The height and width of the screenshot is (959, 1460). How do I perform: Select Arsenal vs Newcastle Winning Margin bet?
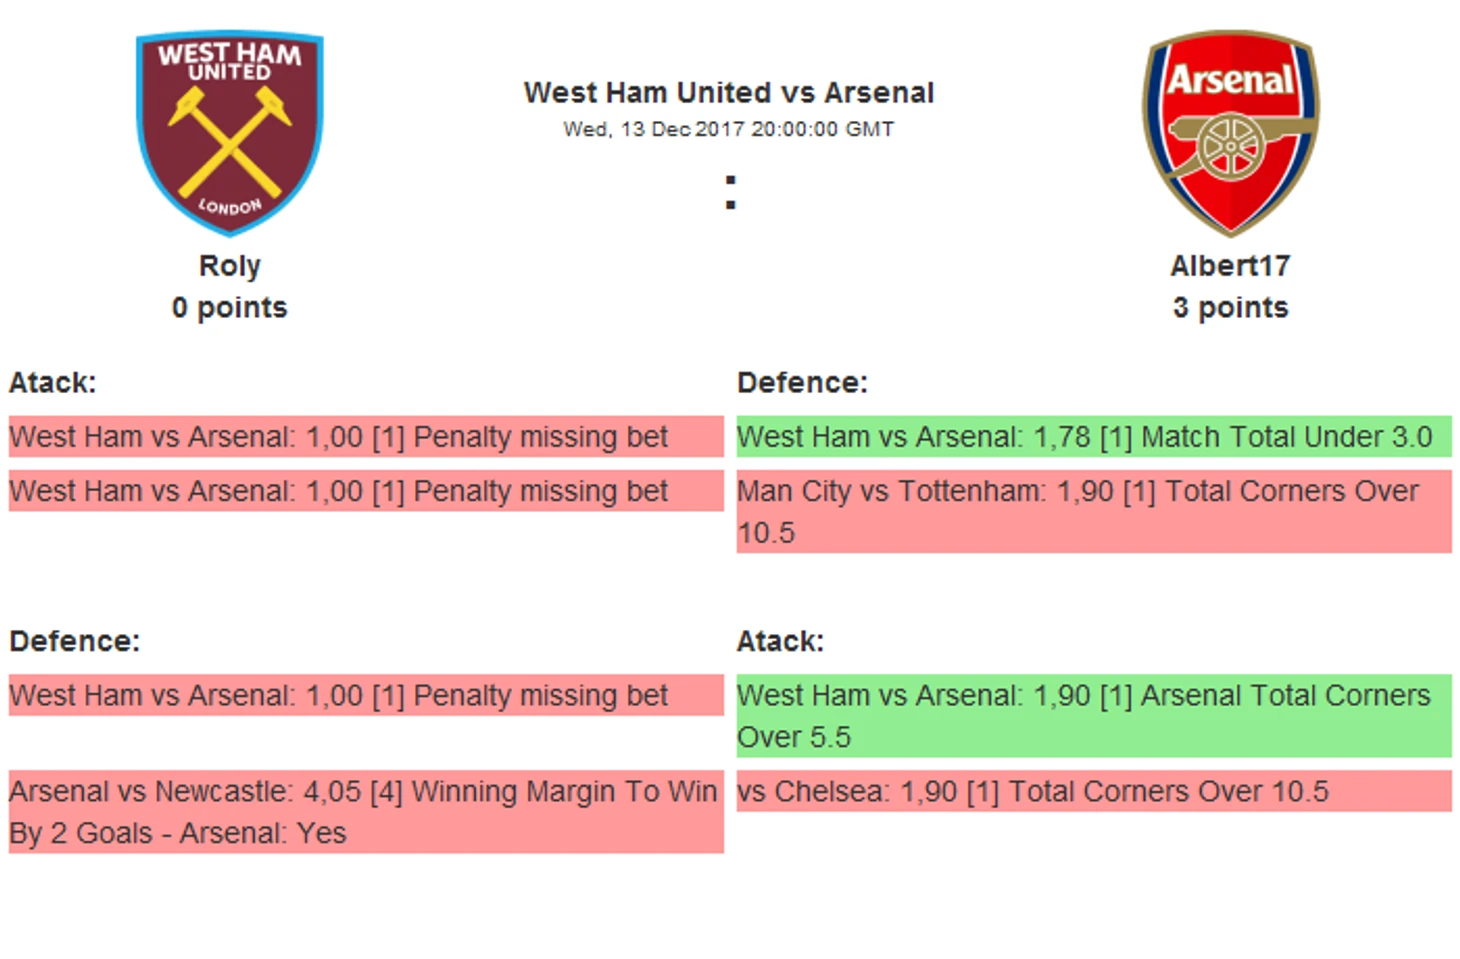pyautogui.click(x=366, y=812)
